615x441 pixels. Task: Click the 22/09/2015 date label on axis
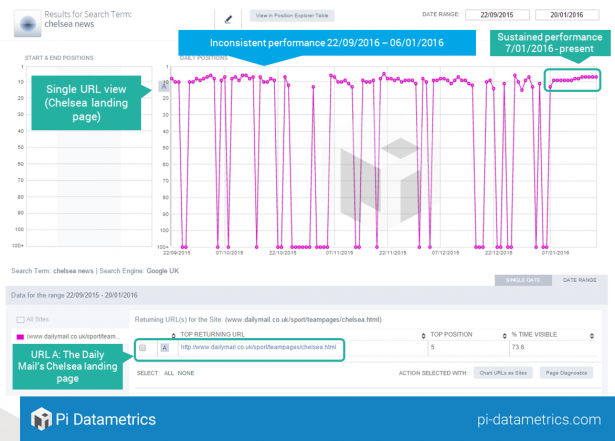click(176, 253)
